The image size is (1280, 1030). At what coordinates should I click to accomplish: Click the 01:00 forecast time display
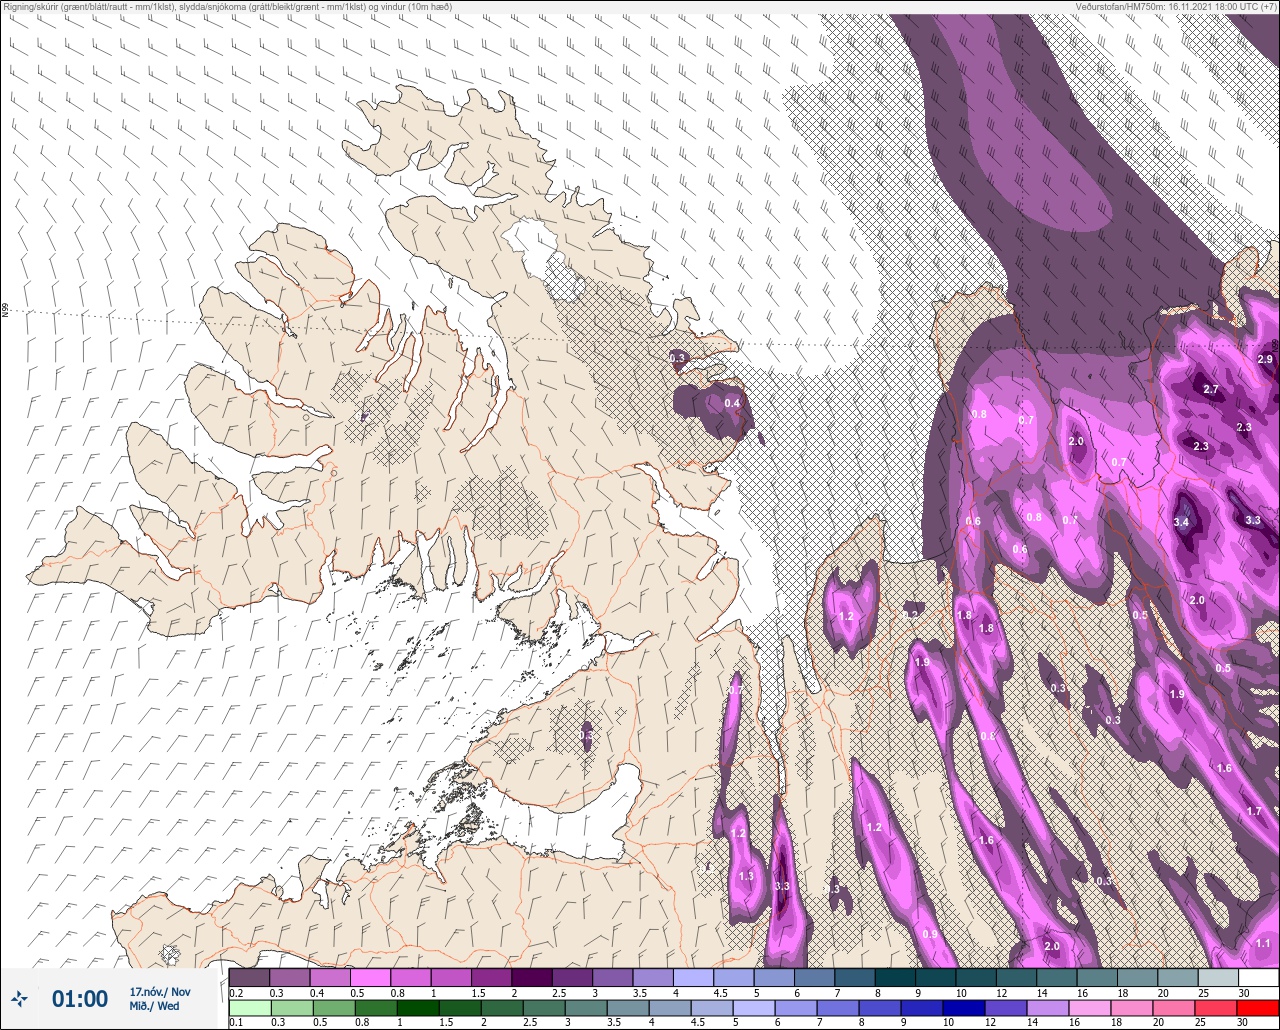coord(79,999)
